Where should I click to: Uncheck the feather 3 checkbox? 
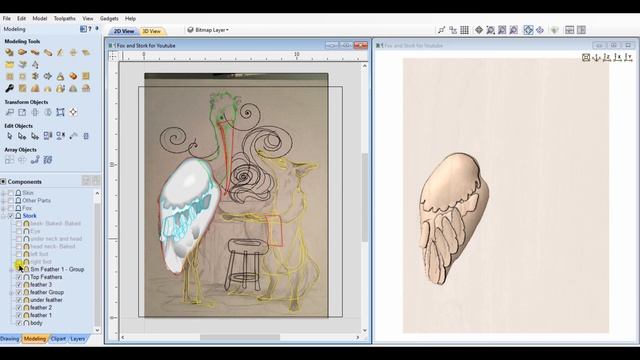tap(19, 284)
